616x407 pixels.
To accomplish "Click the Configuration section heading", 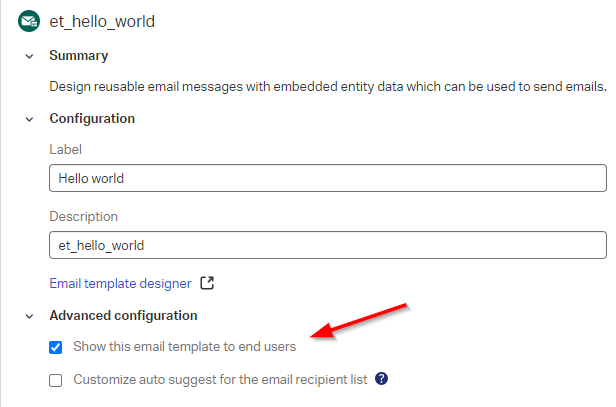I will coord(92,118).
